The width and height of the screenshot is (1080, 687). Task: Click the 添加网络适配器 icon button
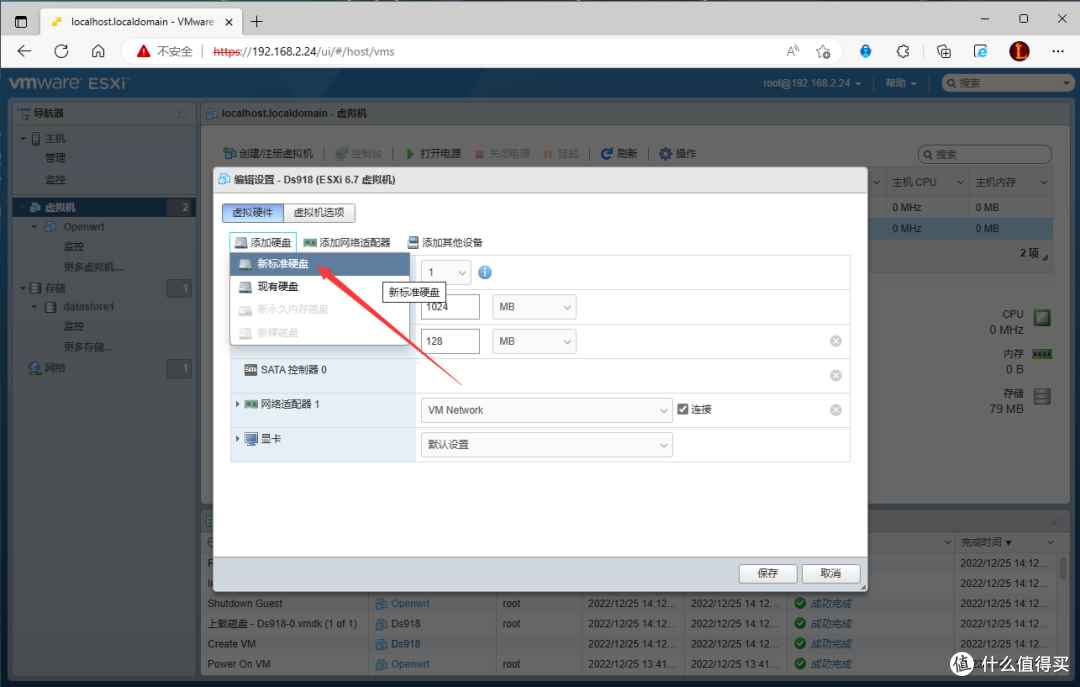click(310, 243)
